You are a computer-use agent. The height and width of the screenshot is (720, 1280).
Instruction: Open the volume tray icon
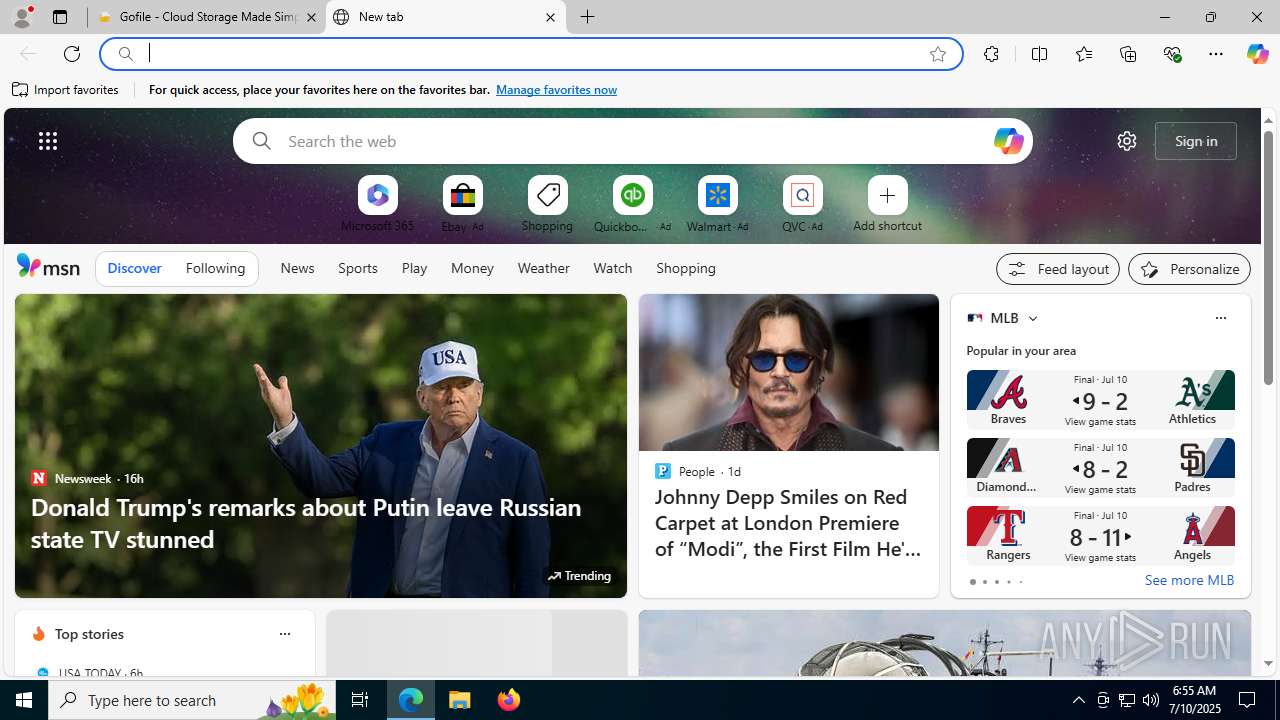1151,700
